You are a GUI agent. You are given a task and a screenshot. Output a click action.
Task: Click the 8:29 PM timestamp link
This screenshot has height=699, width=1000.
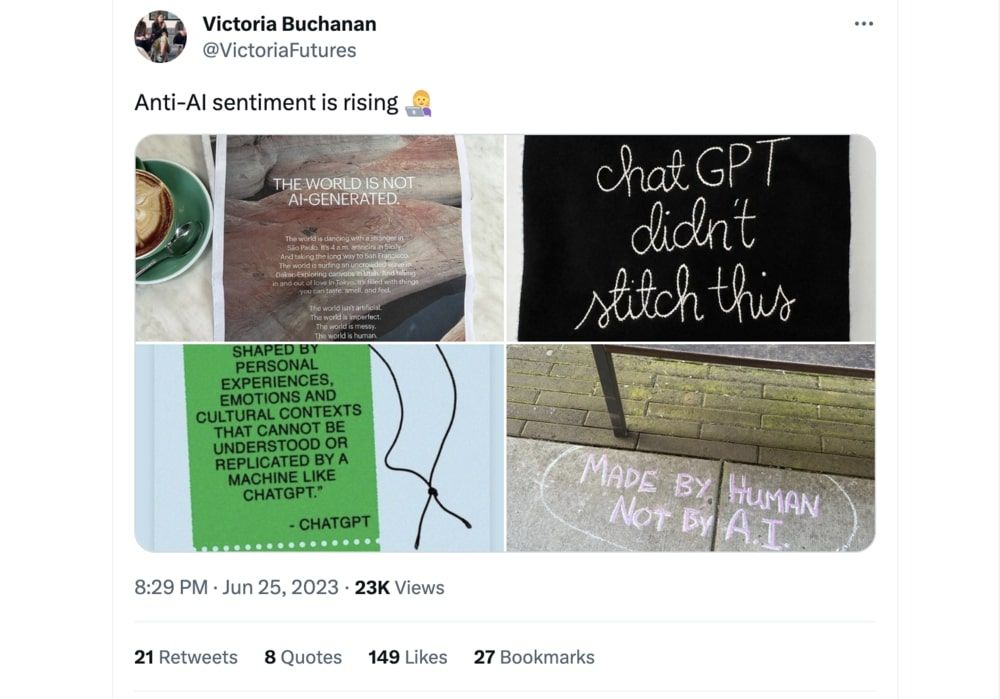(171, 587)
